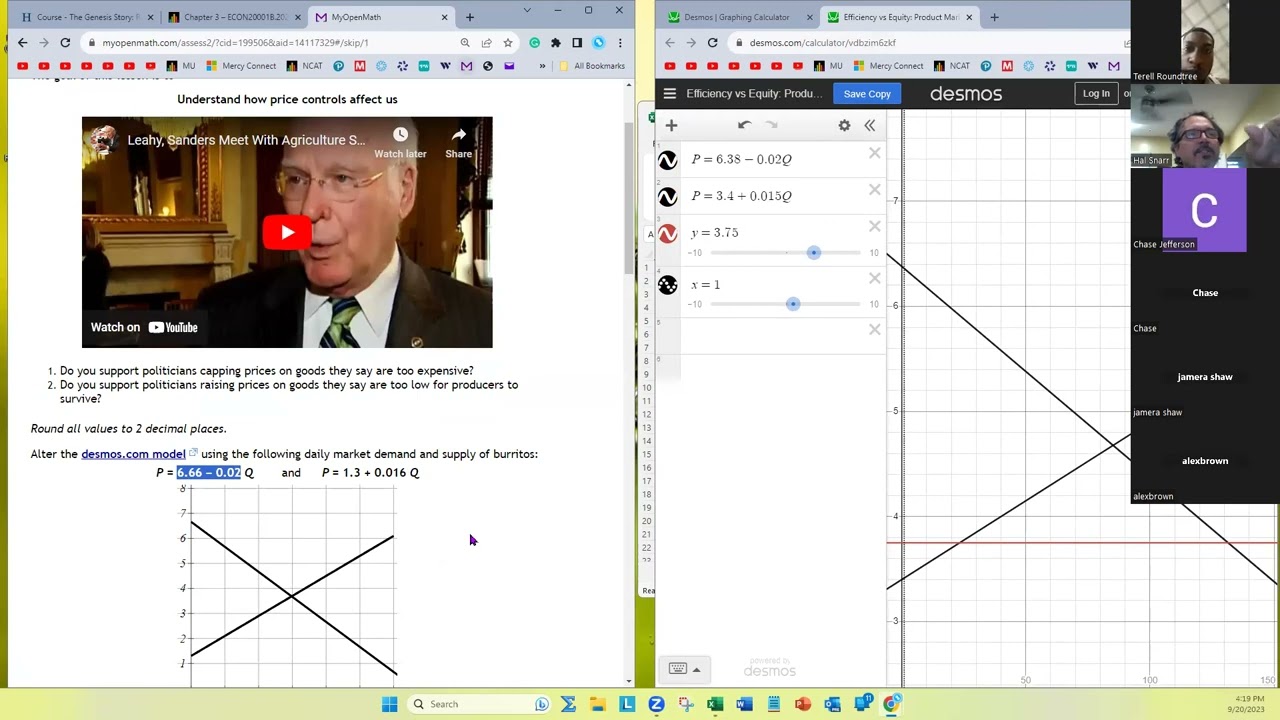
Task: Delete the x = 1 expression
Action: pyautogui.click(x=875, y=278)
